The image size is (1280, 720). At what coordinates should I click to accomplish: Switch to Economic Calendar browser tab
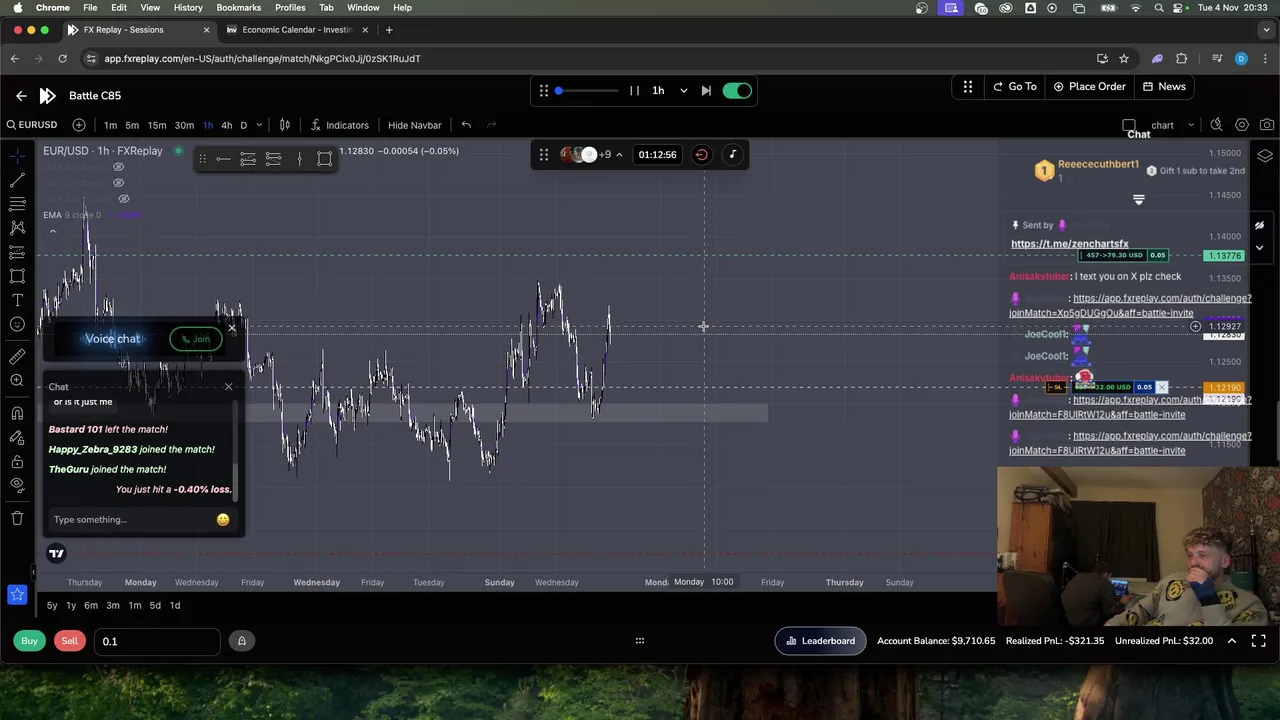(x=296, y=30)
